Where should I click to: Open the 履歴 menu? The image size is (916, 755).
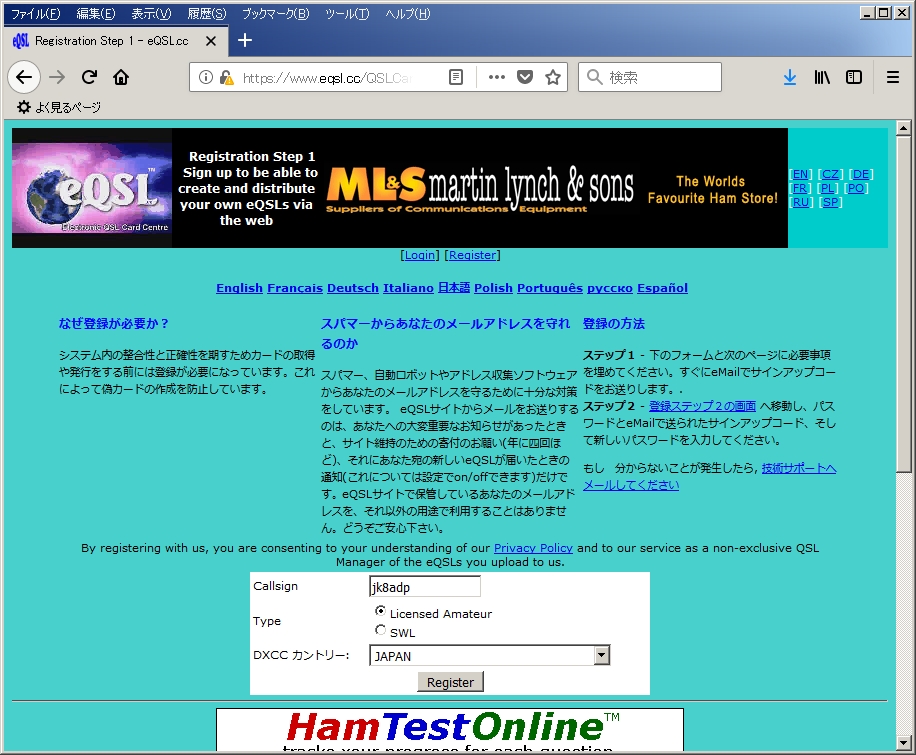pos(207,13)
